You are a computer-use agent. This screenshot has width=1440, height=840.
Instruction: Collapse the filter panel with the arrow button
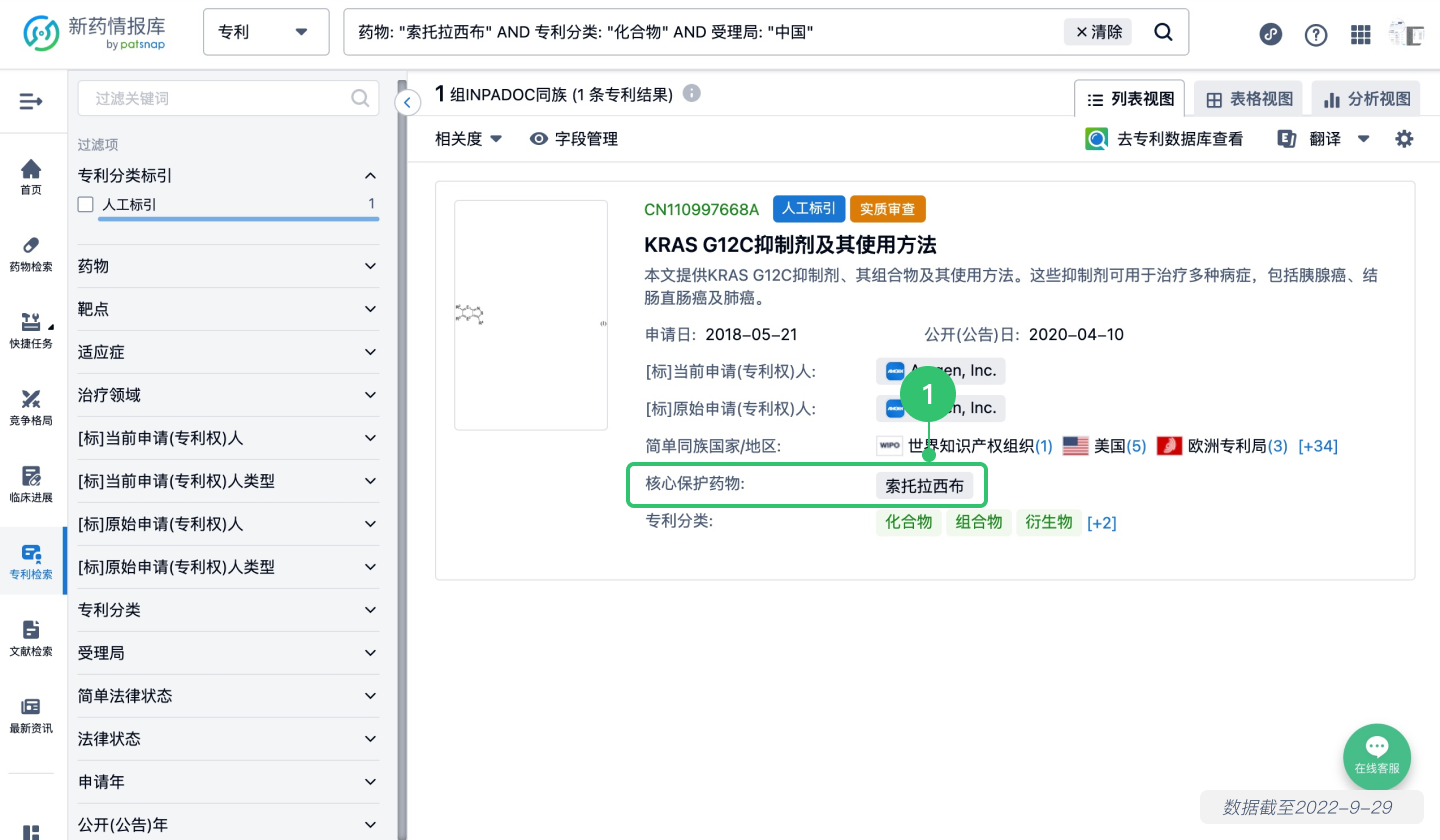tap(407, 102)
